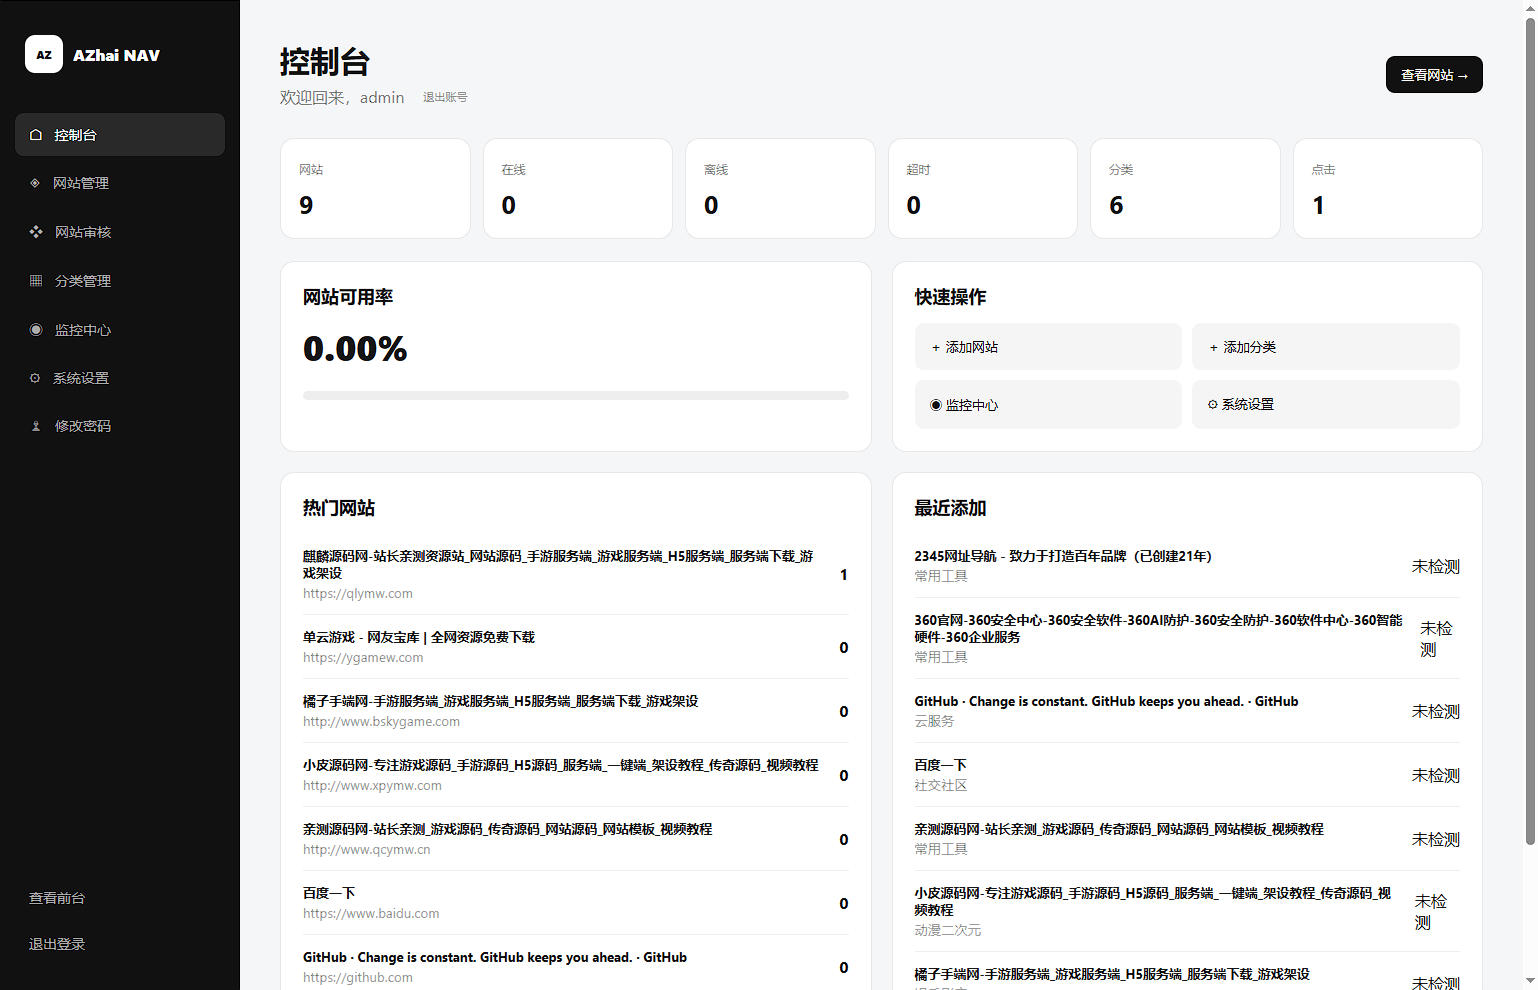The width and height of the screenshot is (1538, 990).
Task: Click the http://www.bskygame.com URL
Action: [382, 722]
